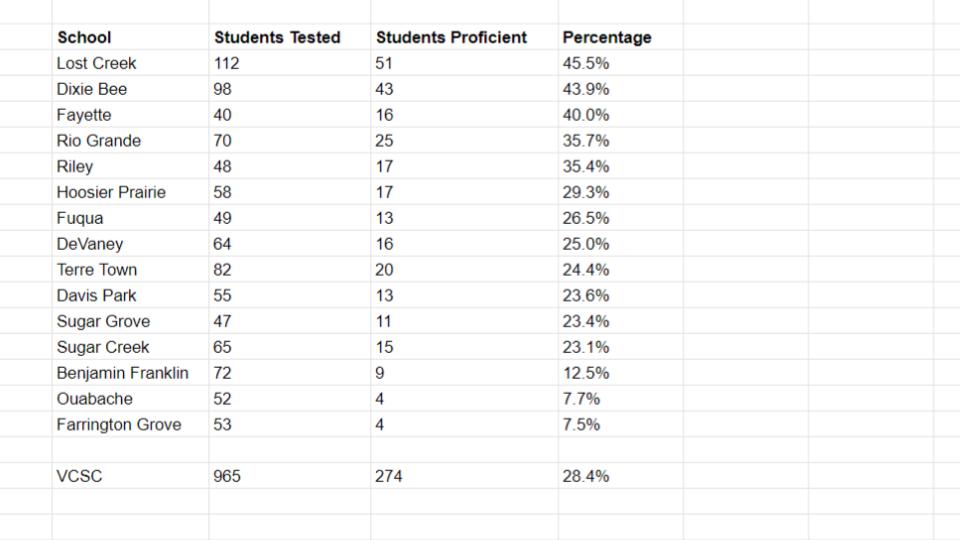Click the Dixie Bee school name
This screenshot has width=960, height=540.
(x=92, y=89)
